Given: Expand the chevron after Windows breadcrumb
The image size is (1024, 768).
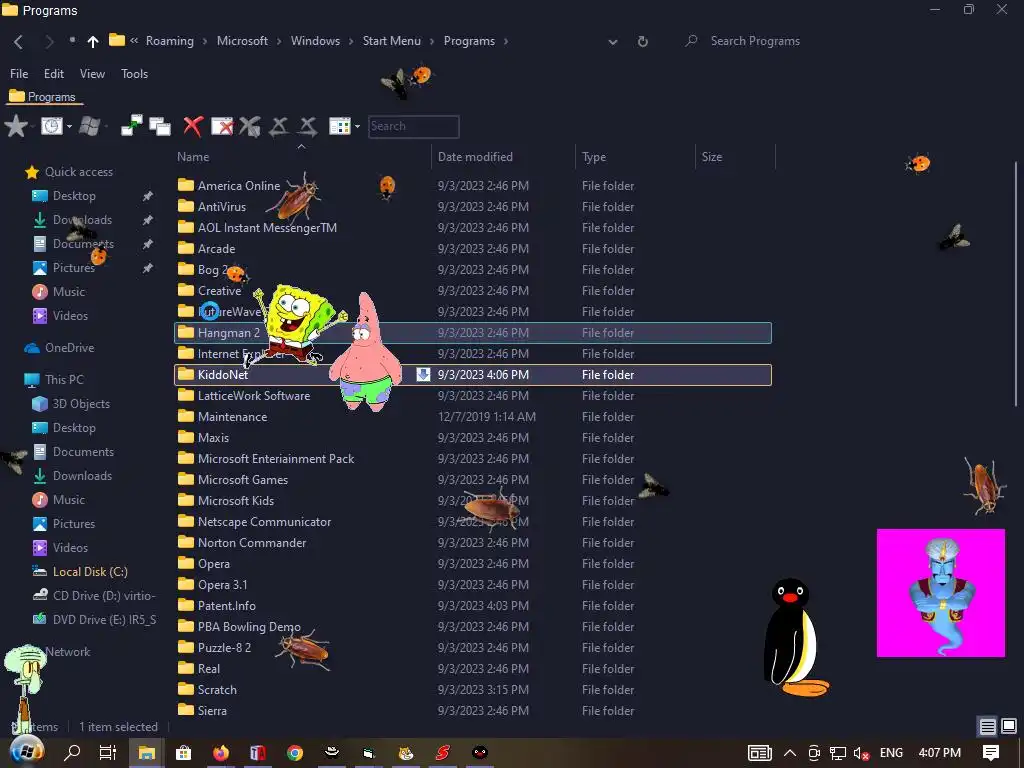Looking at the screenshot, I should [x=351, y=41].
